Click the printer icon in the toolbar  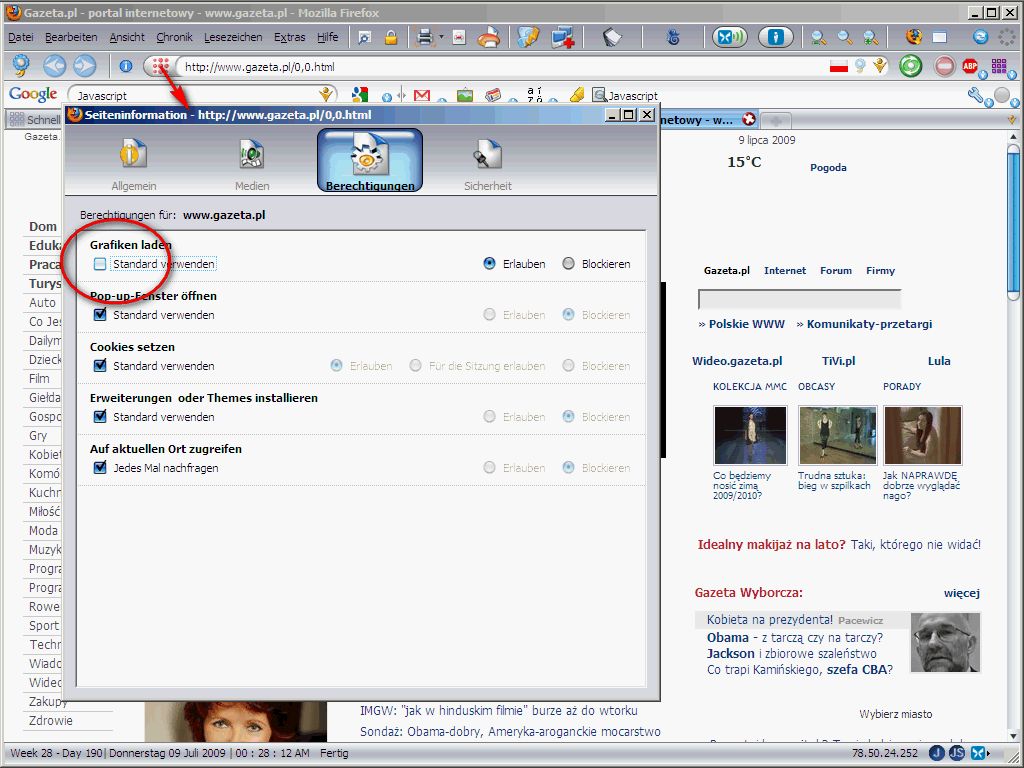tap(424, 37)
